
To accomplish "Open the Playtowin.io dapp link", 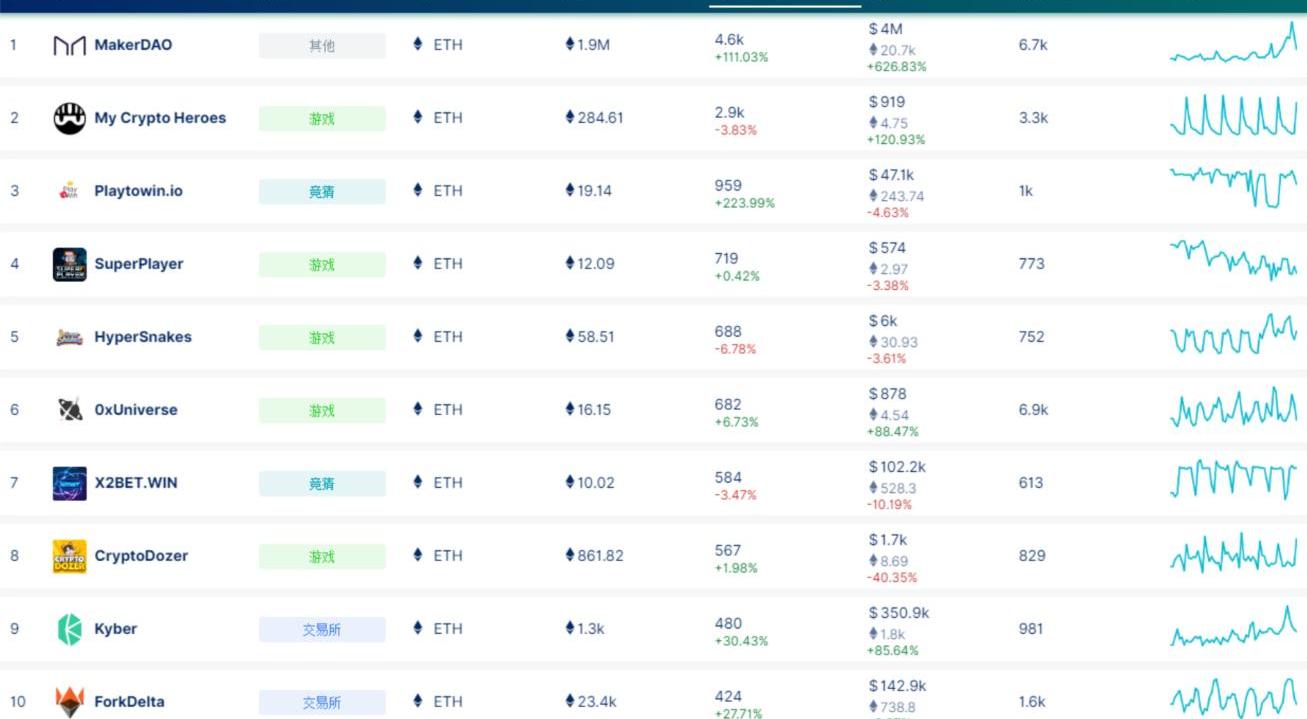I will [x=138, y=191].
